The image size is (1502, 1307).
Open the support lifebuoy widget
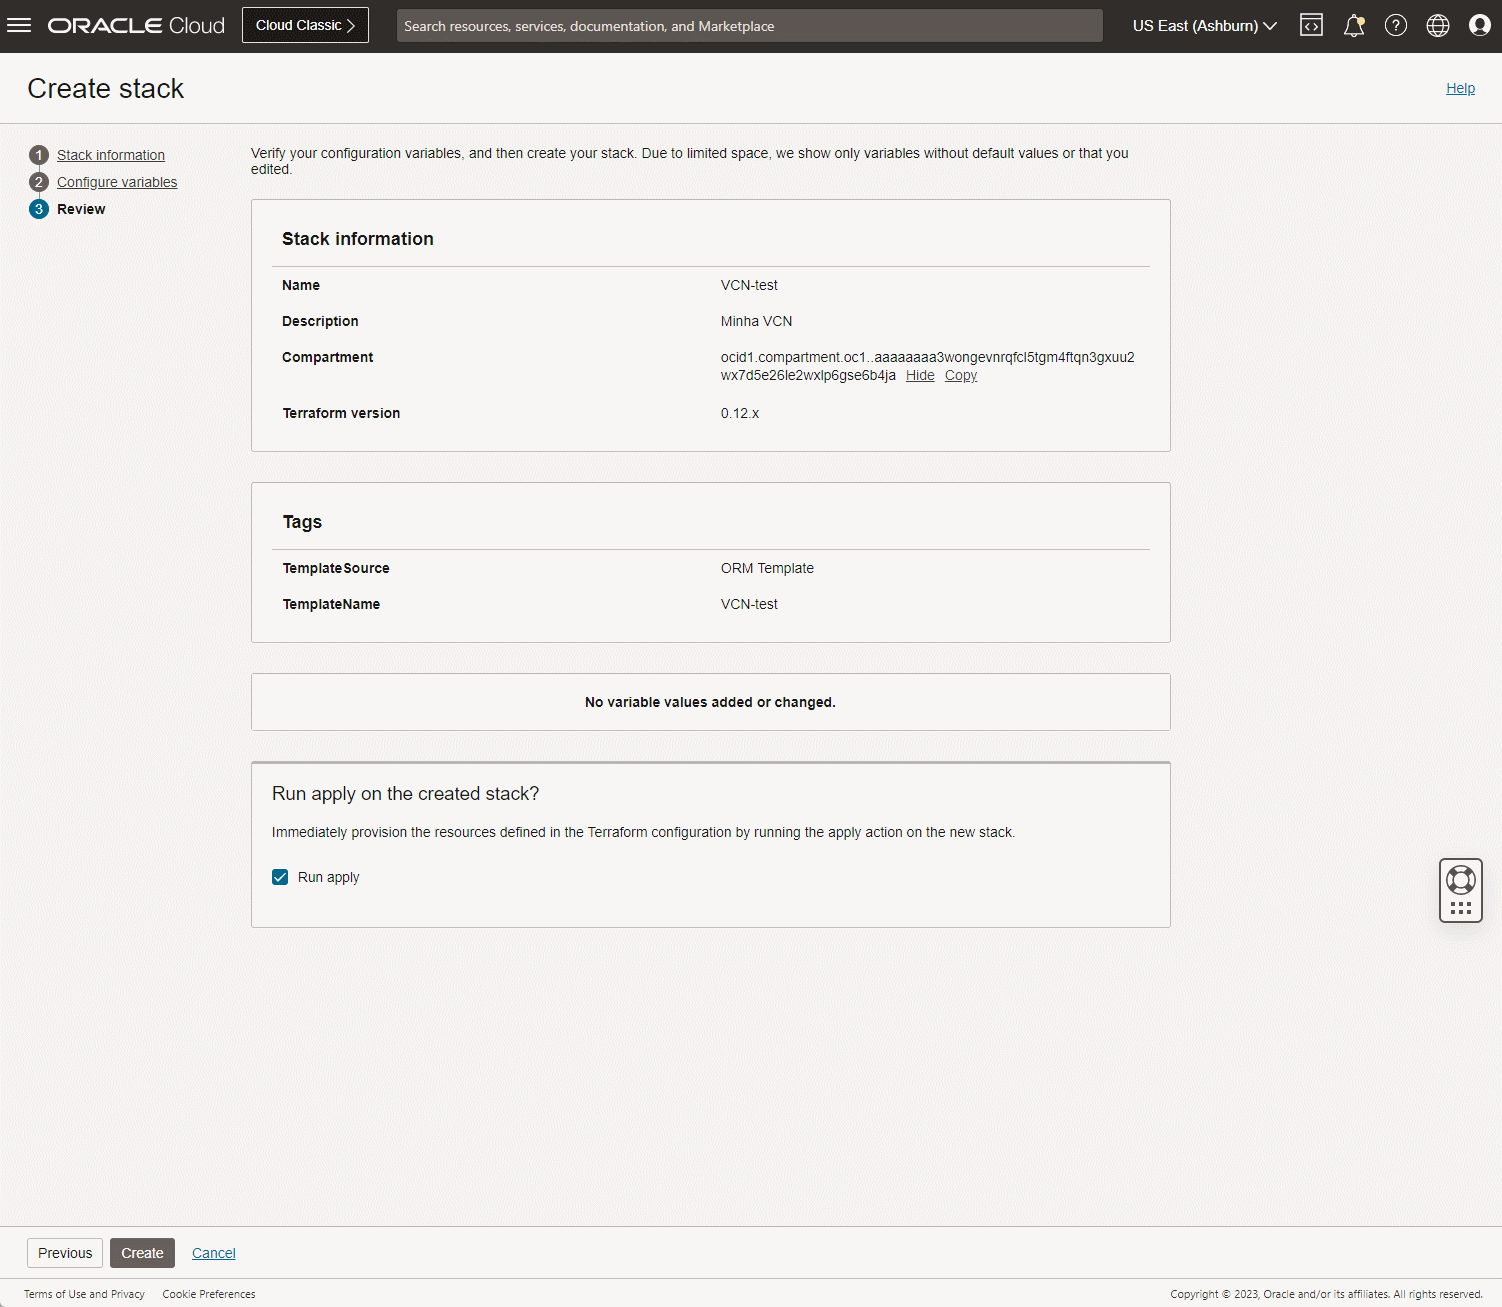[1461, 880]
